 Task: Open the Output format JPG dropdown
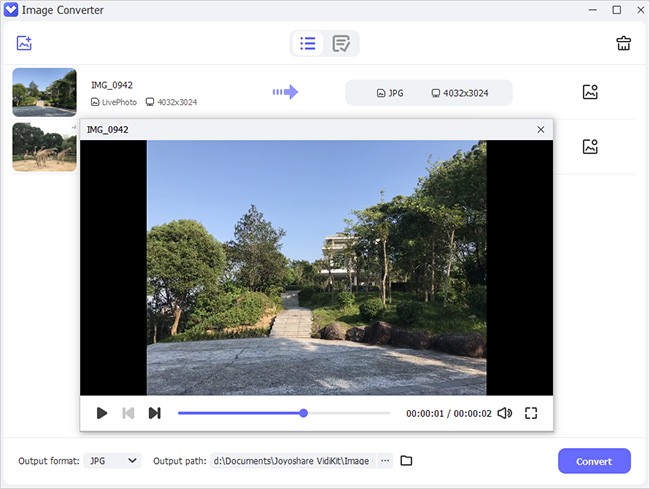coord(112,461)
